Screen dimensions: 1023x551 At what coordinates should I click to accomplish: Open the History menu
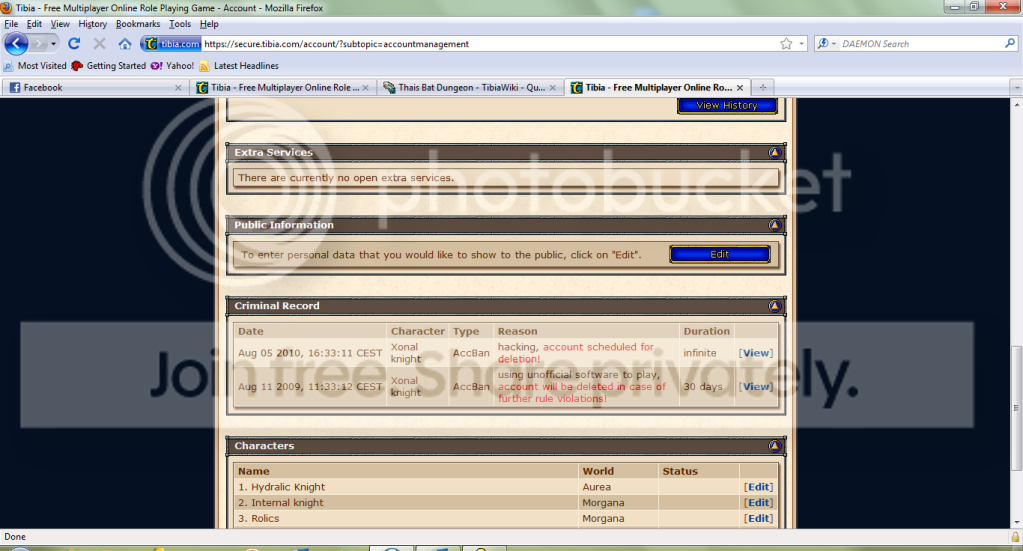coord(92,24)
